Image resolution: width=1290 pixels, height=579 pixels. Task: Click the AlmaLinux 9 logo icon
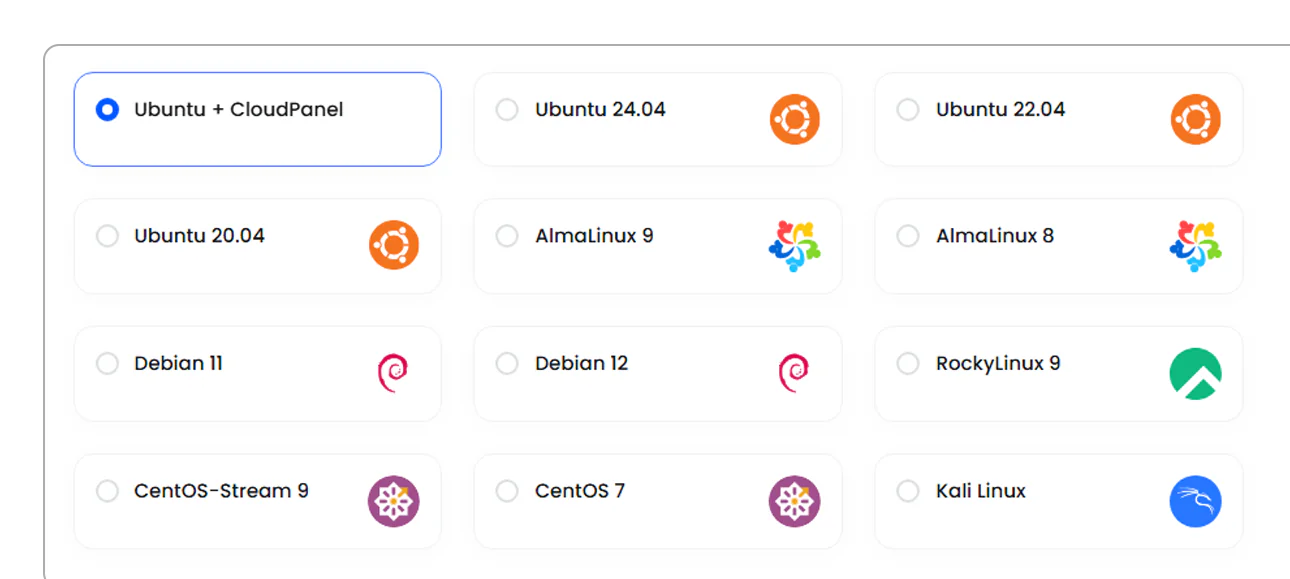click(x=794, y=246)
